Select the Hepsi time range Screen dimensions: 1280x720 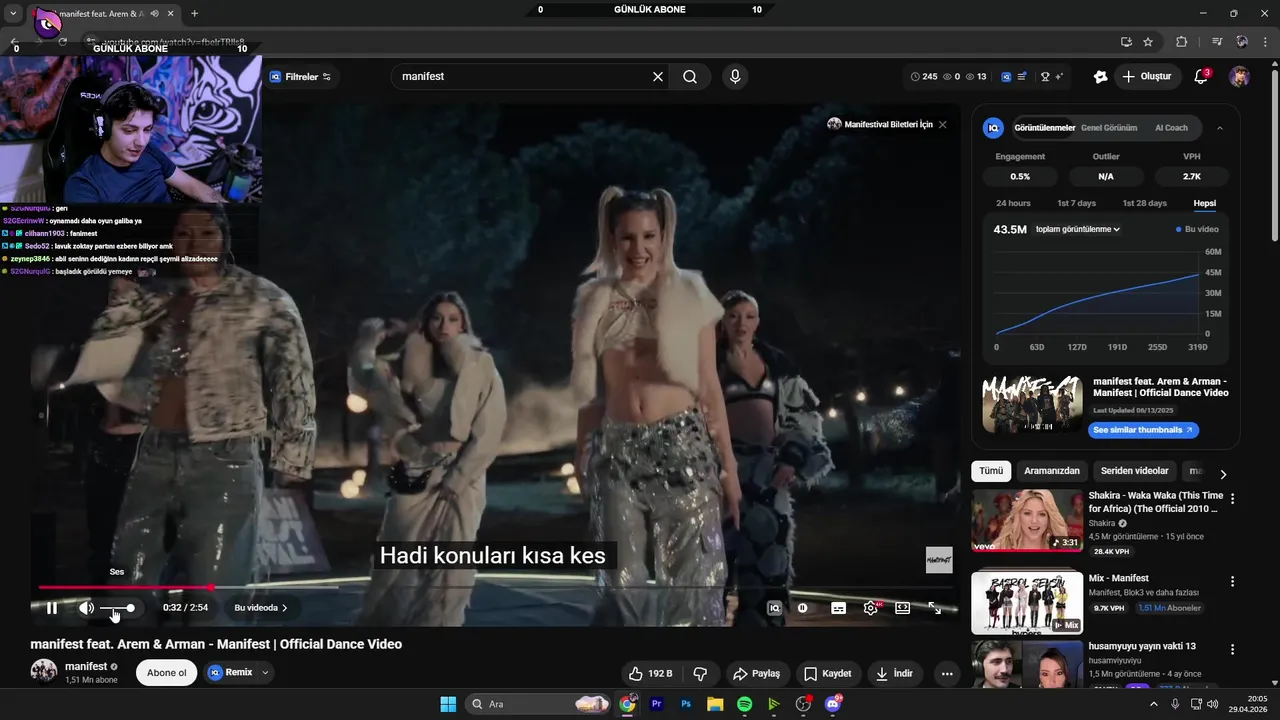tap(1204, 203)
